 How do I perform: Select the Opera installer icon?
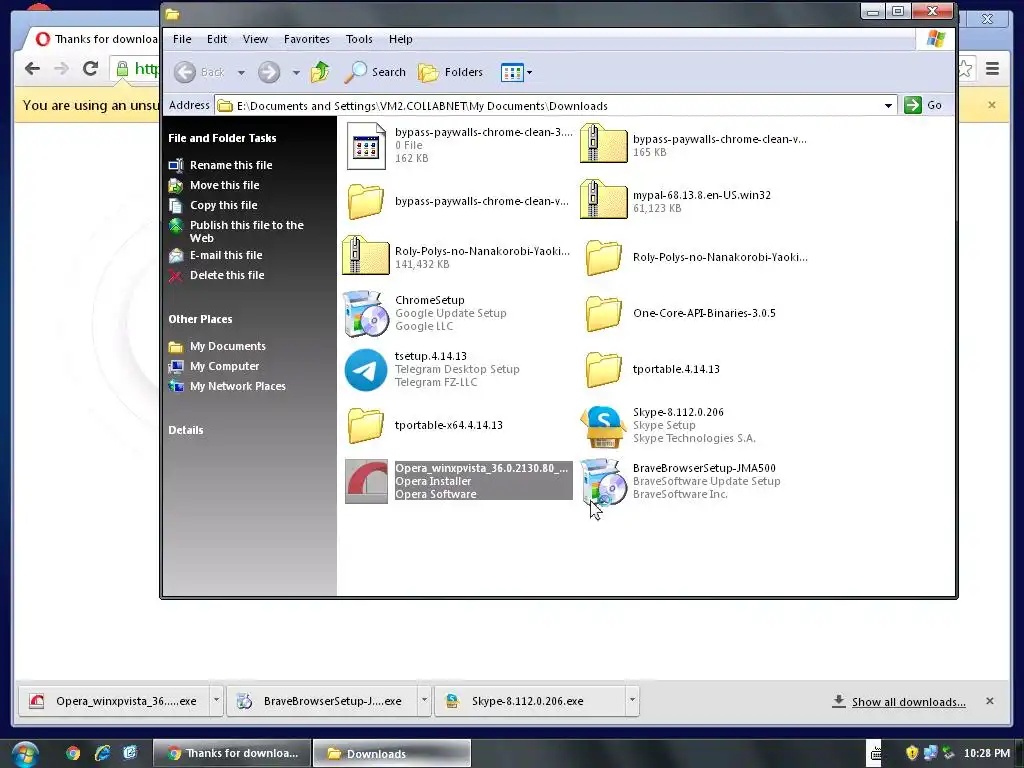pyautogui.click(x=366, y=481)
